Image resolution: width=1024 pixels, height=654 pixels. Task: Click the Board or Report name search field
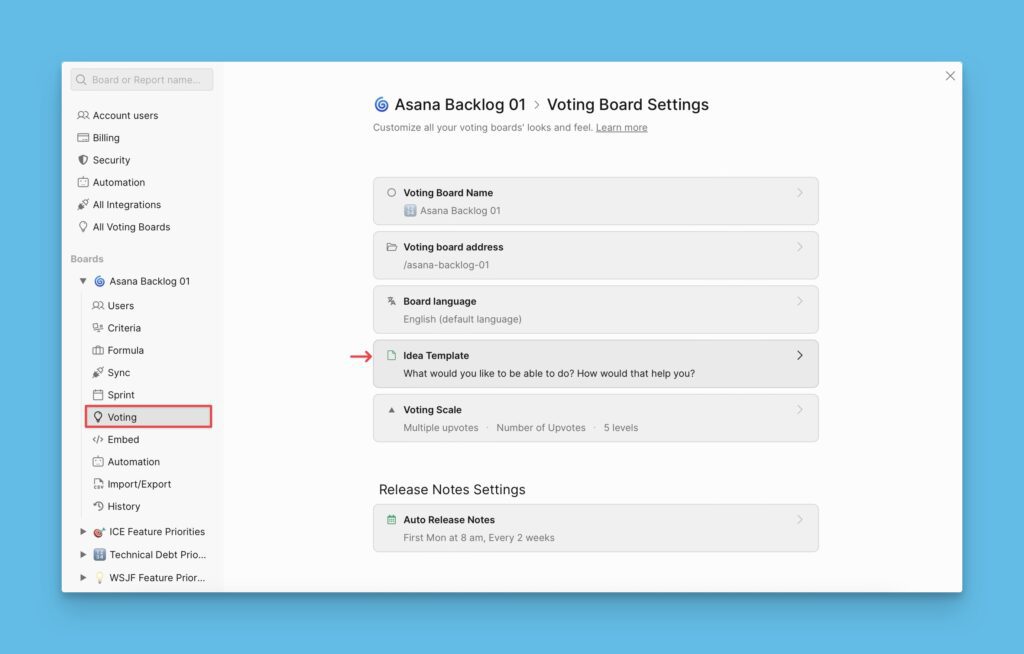tap(141, 79)
